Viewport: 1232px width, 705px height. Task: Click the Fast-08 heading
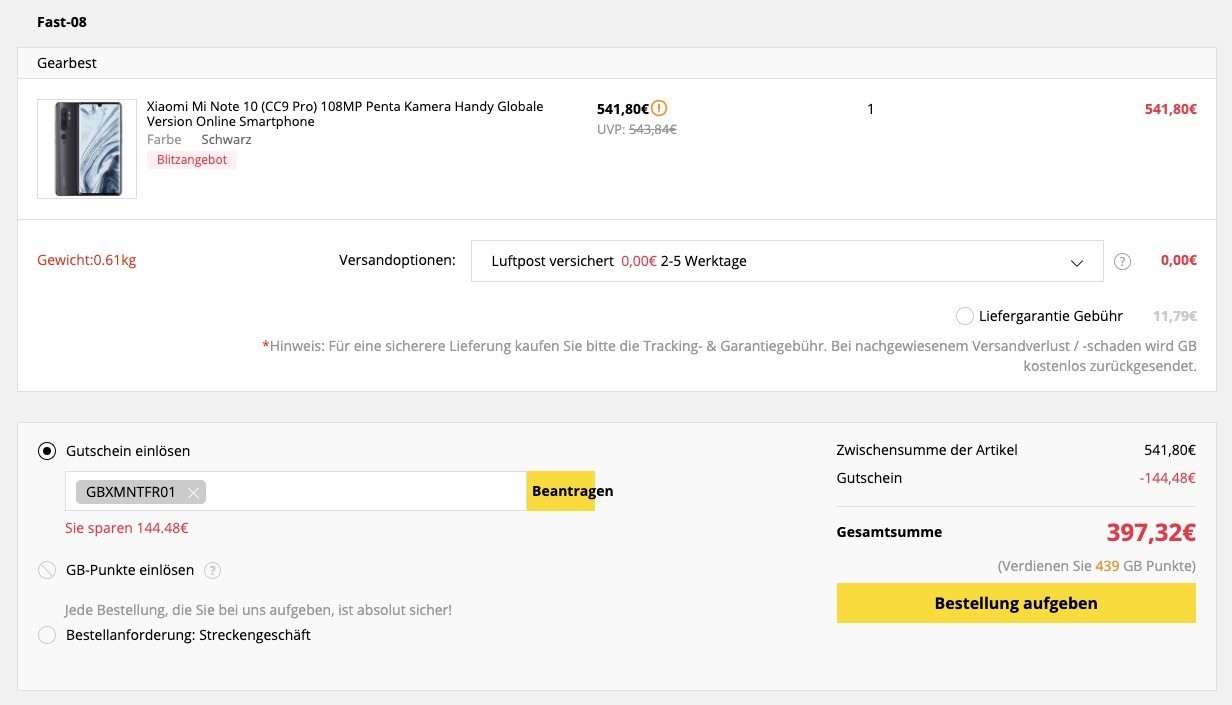tap(62, 21)
